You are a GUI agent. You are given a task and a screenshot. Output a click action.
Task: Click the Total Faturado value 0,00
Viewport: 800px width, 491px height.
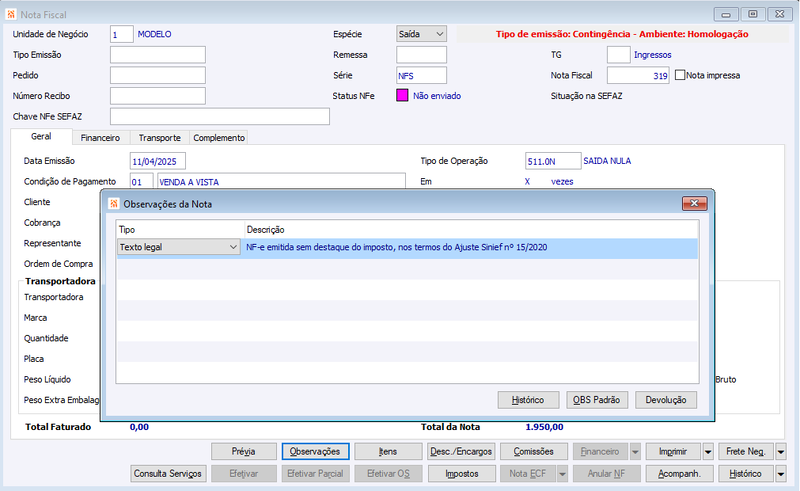139,427
